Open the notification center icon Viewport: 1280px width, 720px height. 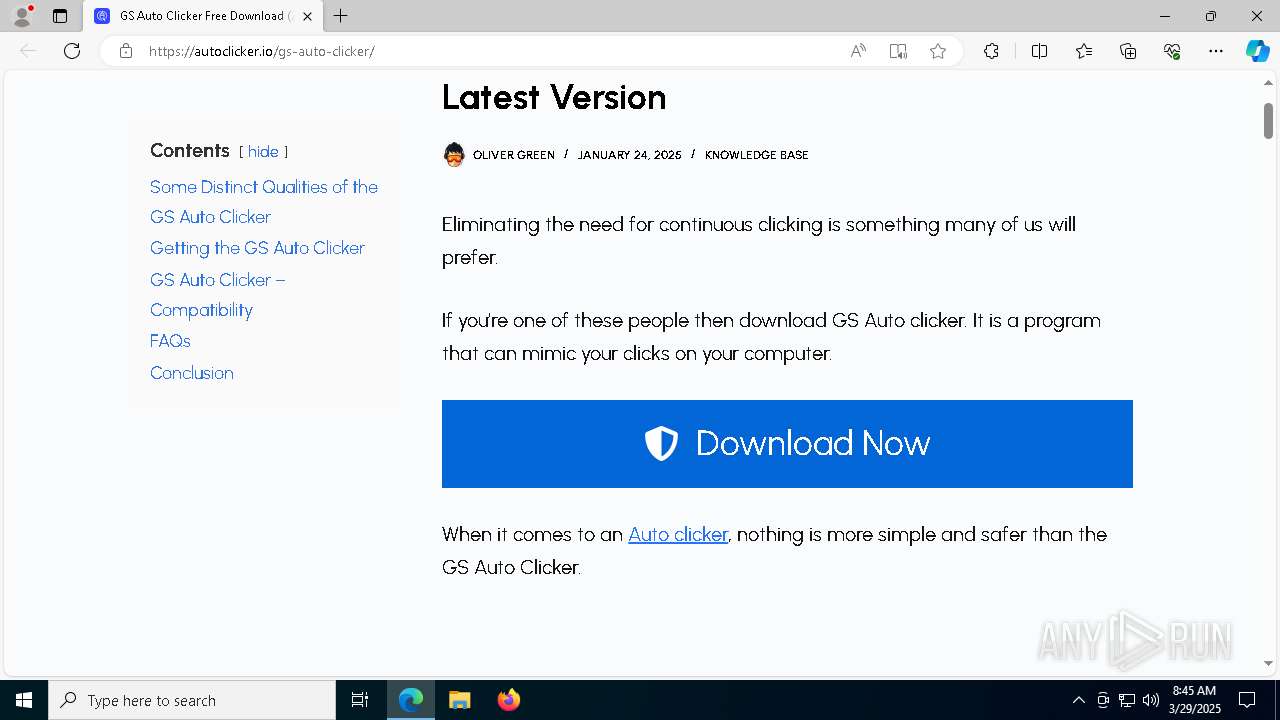click(1247, 700)
